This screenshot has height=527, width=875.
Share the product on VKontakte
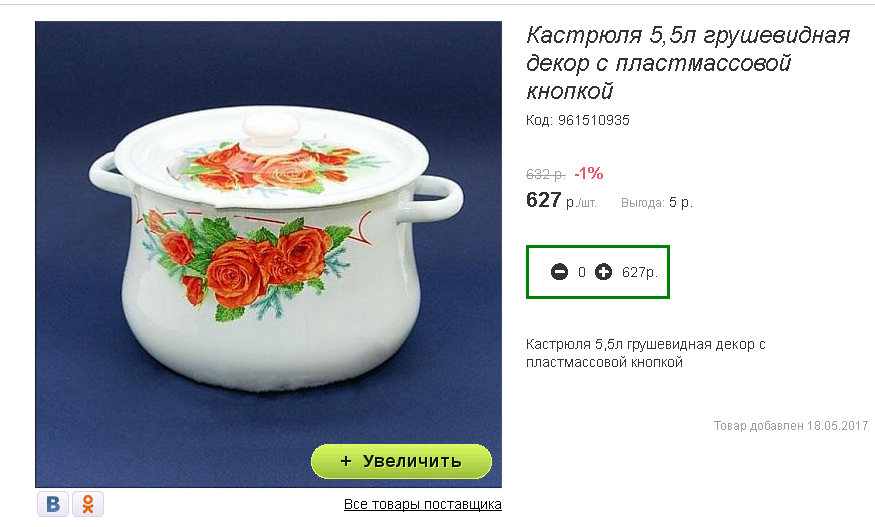click(53, 504)
